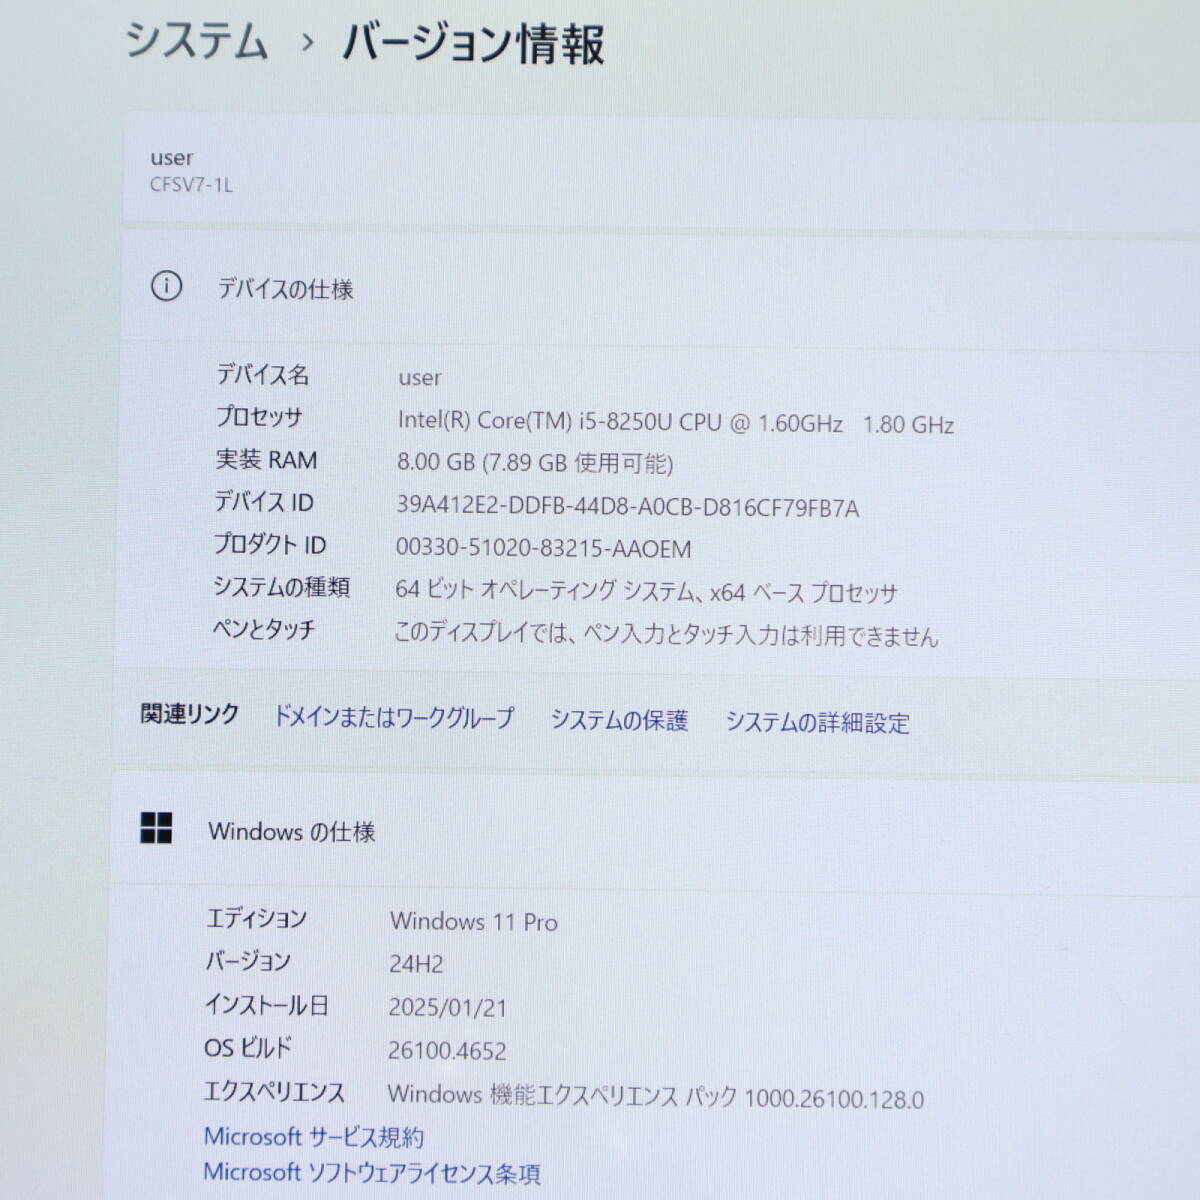
Task: Click the breadcrumb chevron separator after システム
Action: [x=307, y=43]
